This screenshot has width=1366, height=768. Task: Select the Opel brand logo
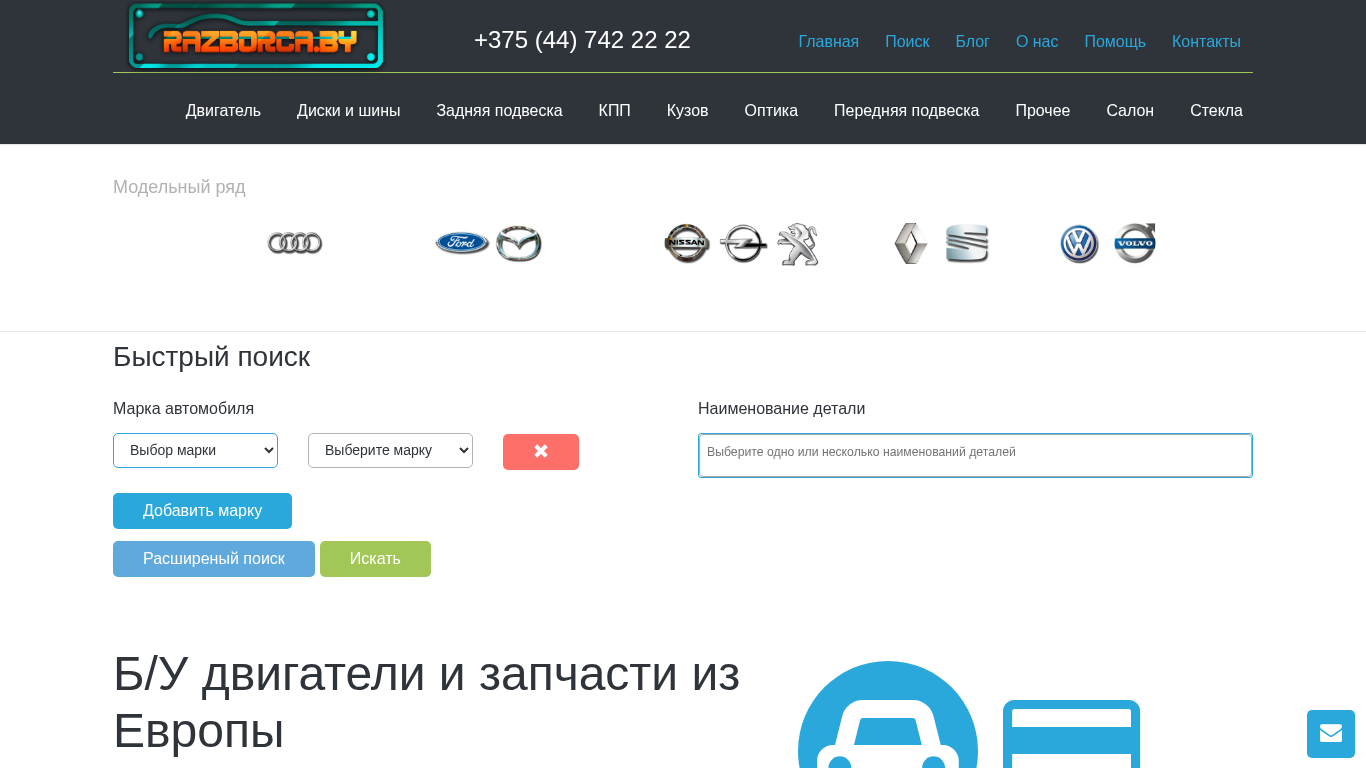pos(743,243)
